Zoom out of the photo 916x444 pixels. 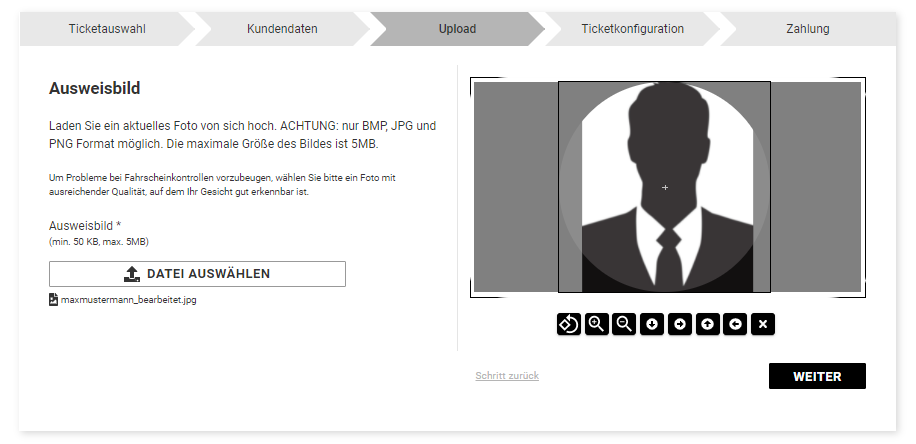click(x=624, y=324)
